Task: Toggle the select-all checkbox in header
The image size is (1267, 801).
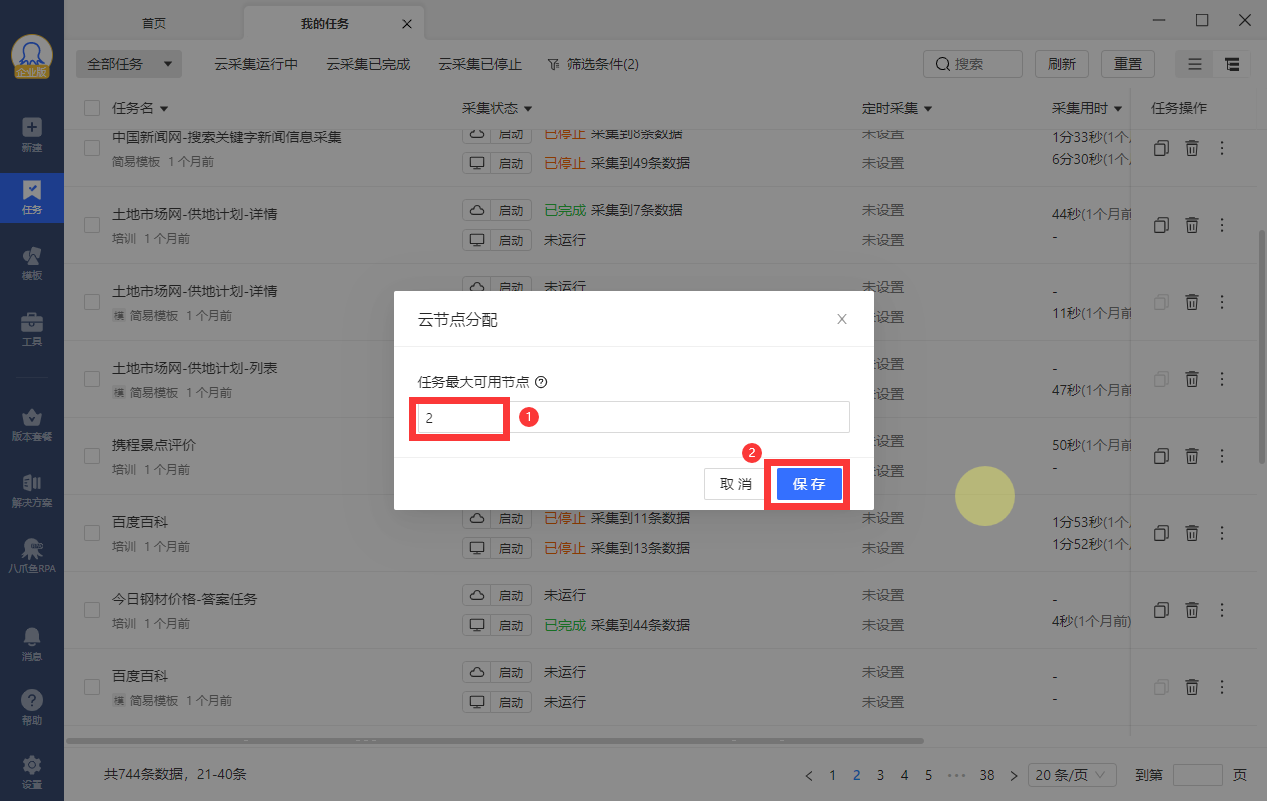Action: pyautogui.click(x=92, y=108)
